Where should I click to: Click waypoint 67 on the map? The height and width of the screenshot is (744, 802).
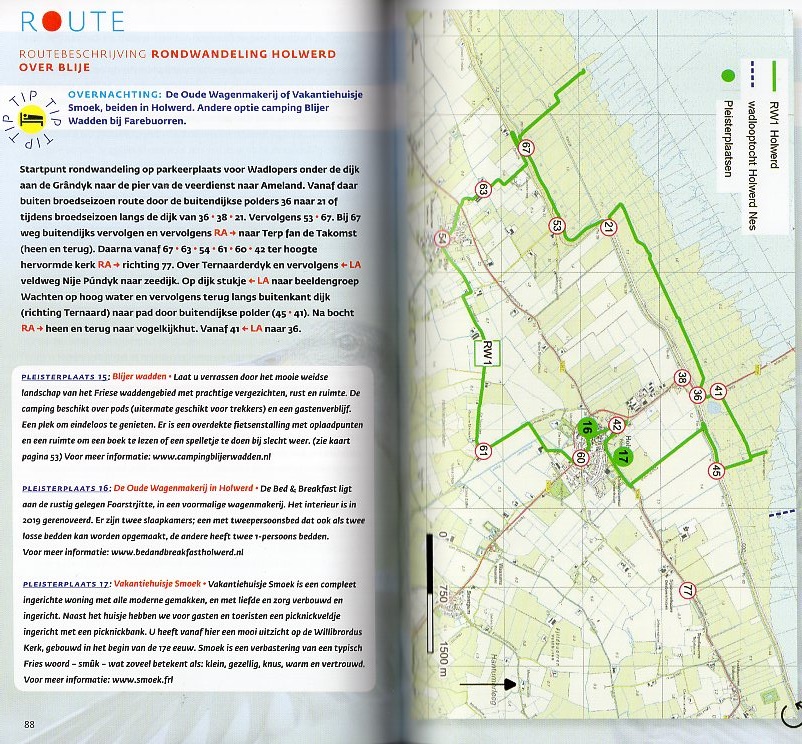click(x=527, y=148)
